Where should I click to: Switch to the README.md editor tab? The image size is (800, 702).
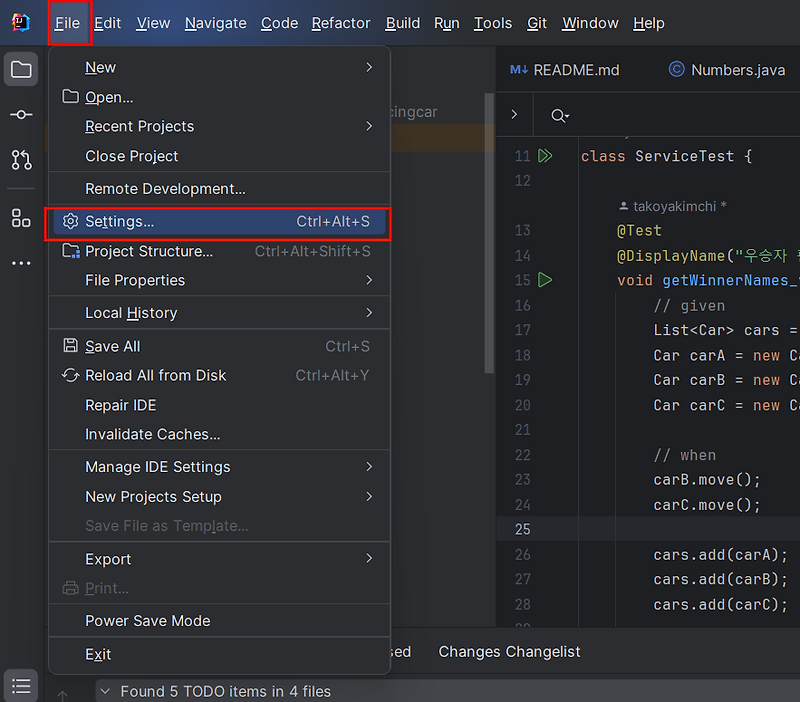[565, 70]
